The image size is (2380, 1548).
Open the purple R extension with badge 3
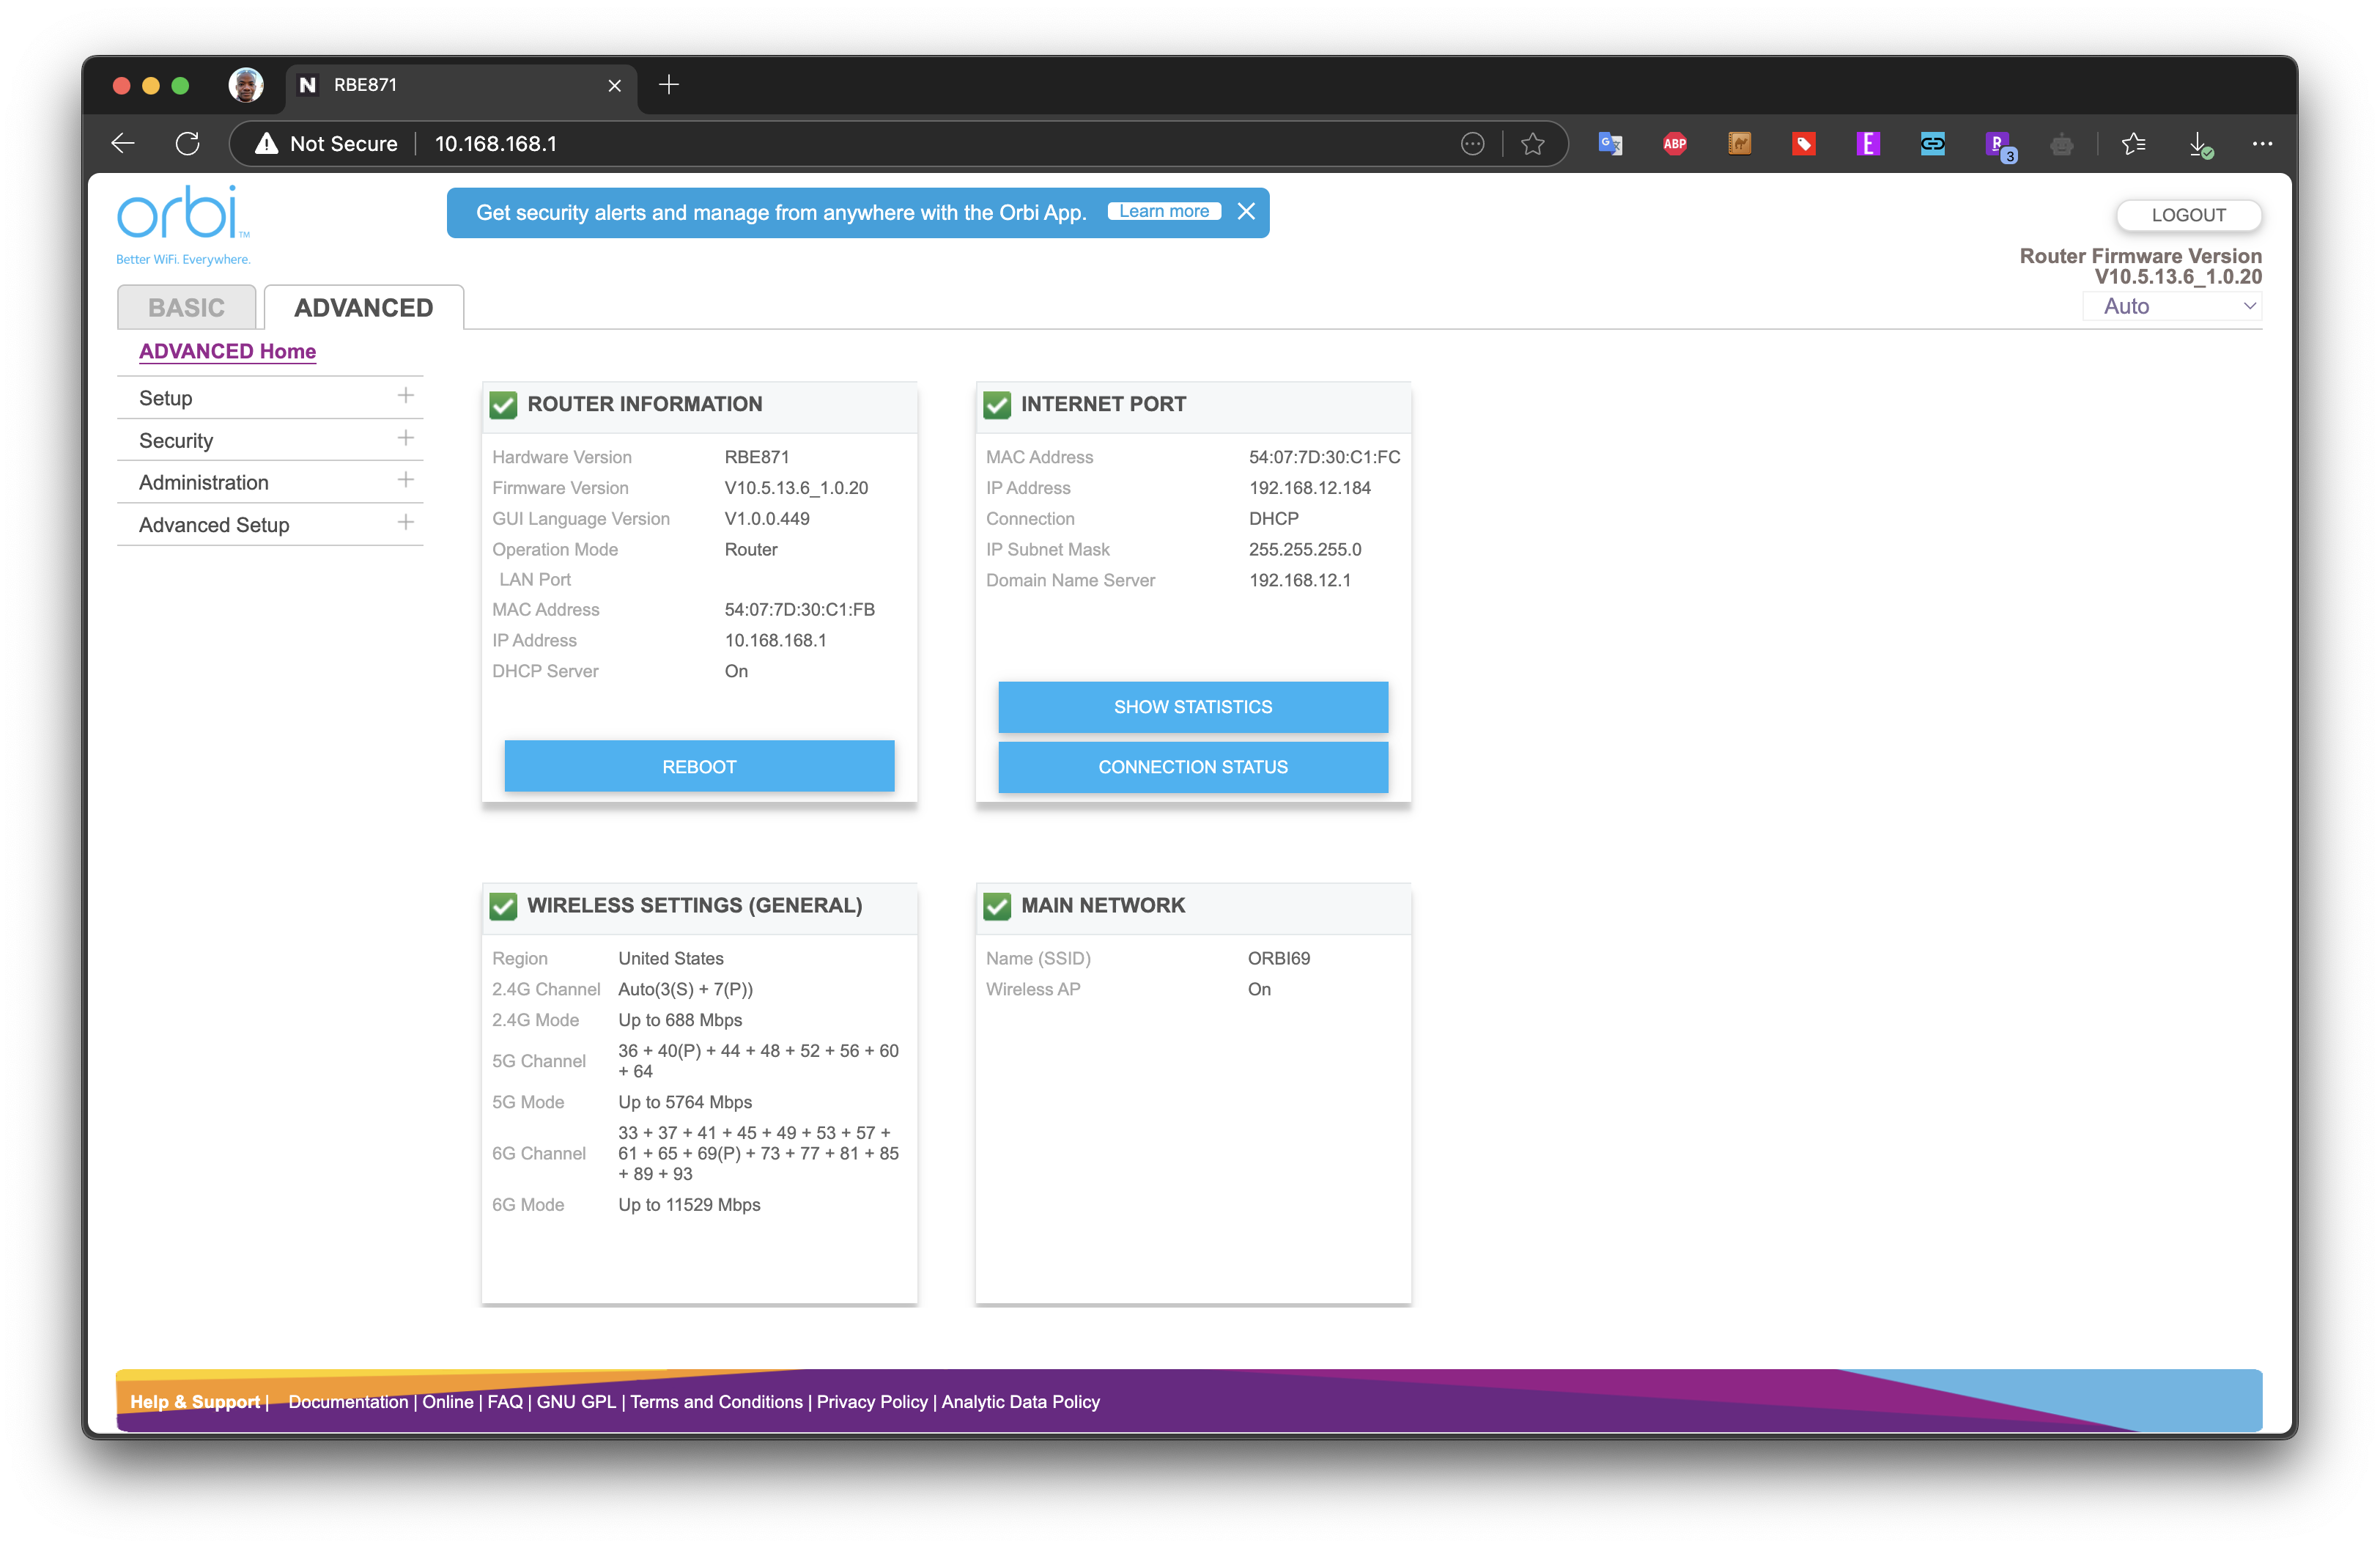[x=1999, y=146]
